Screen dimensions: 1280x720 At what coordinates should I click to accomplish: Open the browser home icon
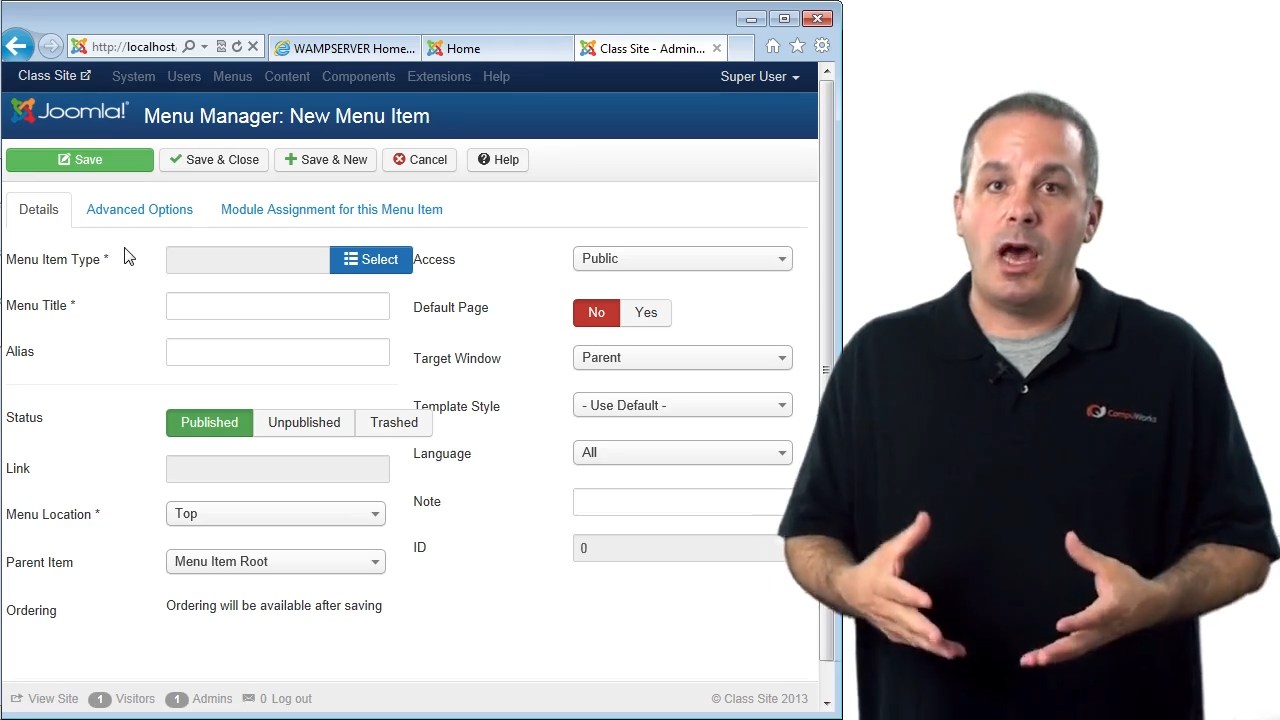coord(772,46)
